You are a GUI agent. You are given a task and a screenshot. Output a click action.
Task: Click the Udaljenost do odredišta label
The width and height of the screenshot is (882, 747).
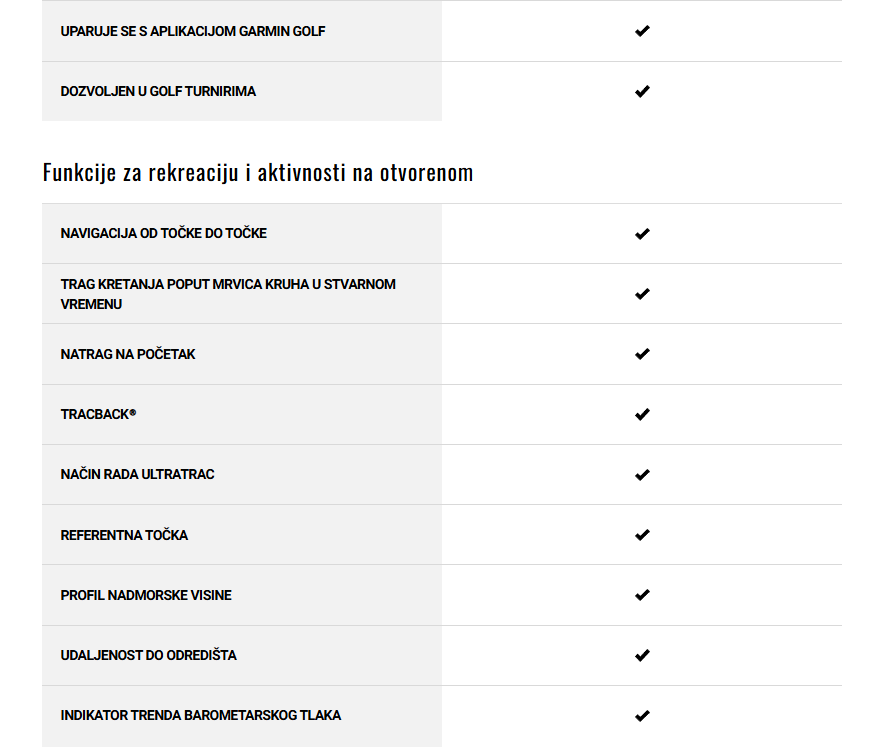click(148, 655)
